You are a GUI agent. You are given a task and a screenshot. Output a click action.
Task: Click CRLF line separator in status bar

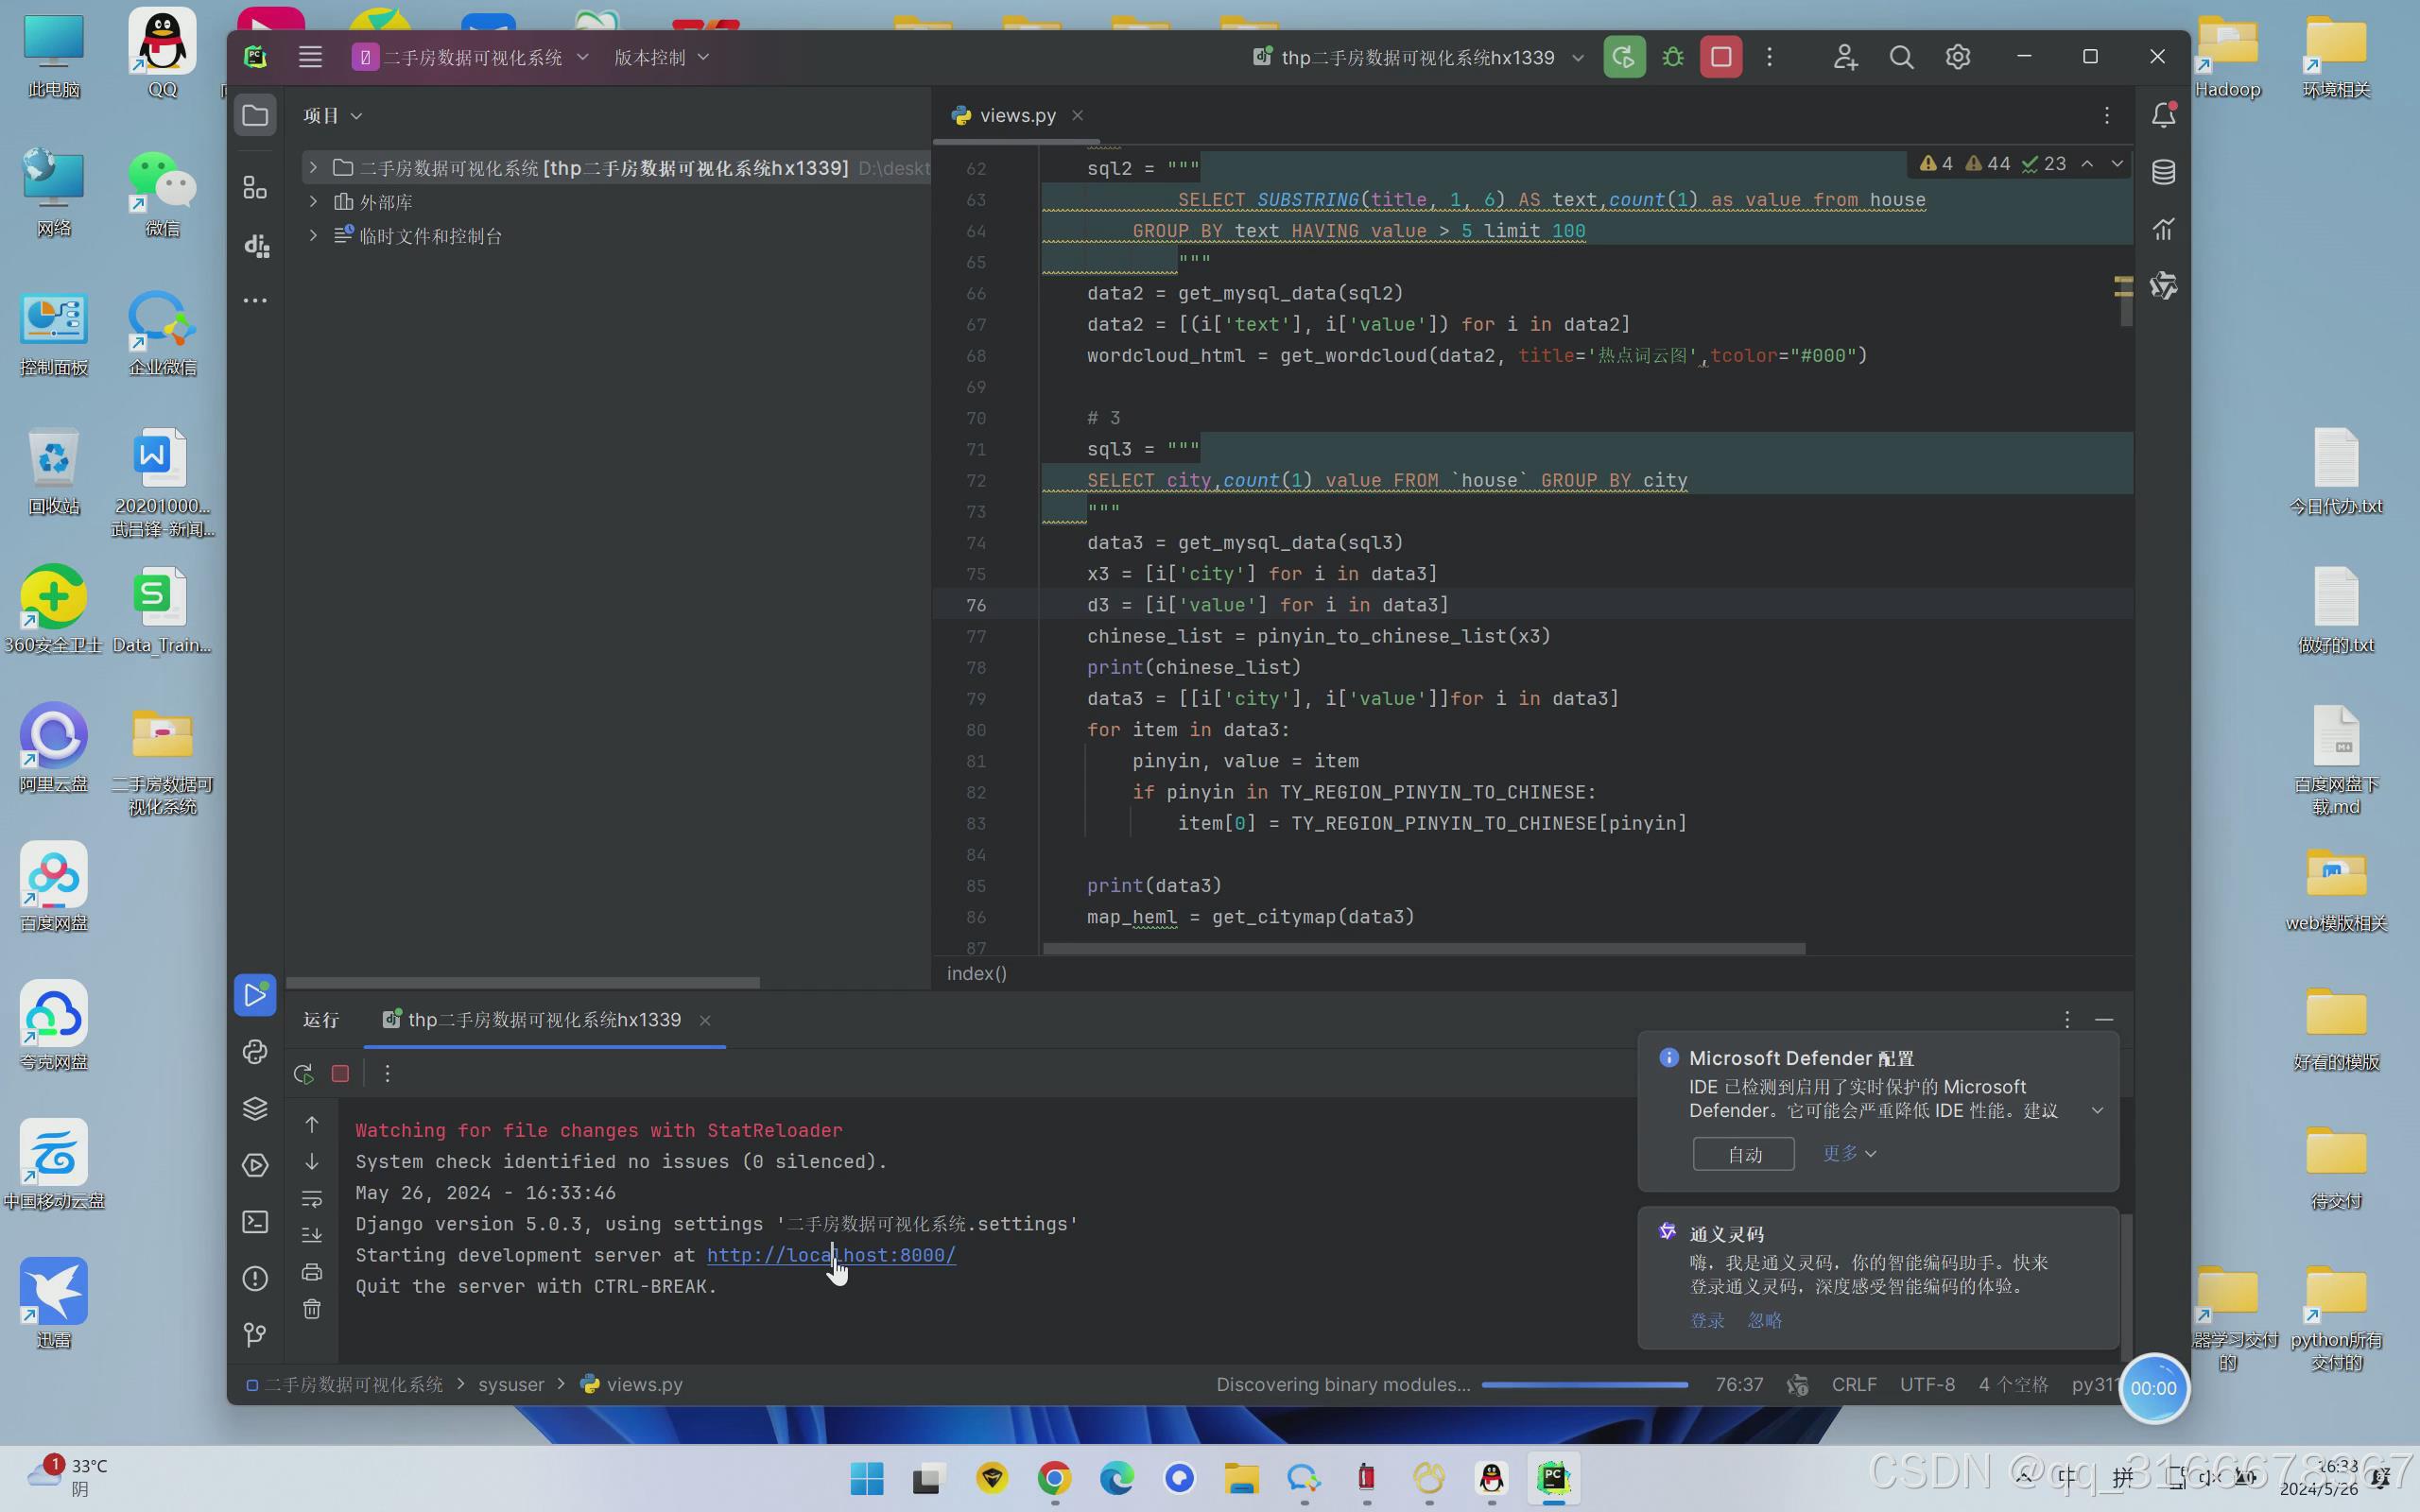(1854, 1384)
